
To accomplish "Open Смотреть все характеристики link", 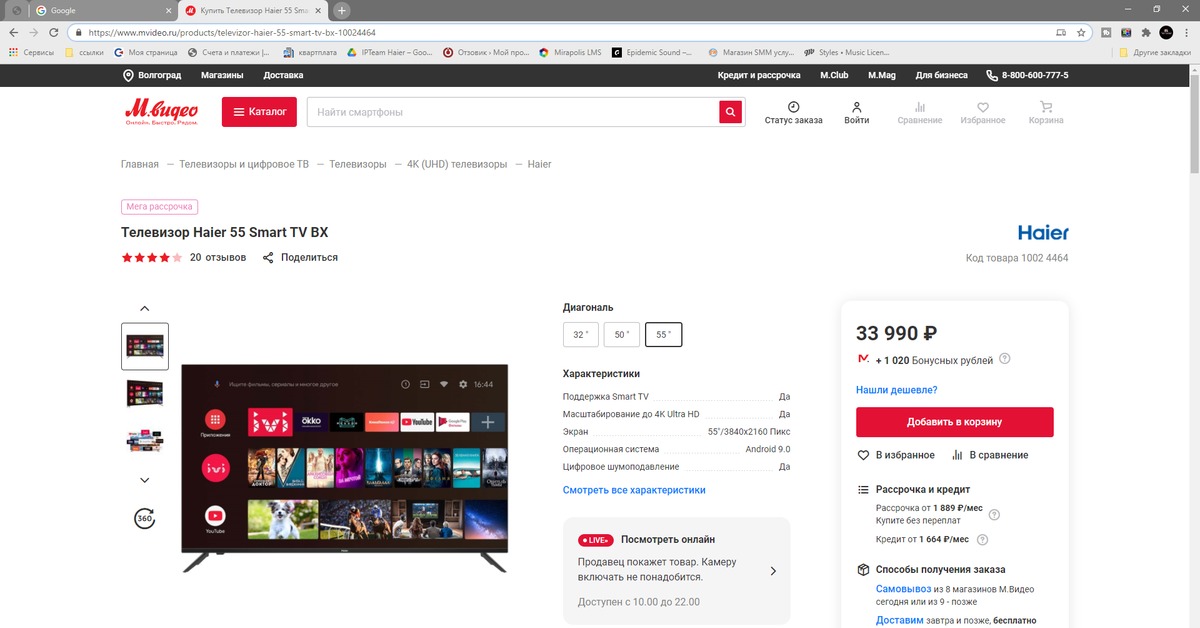I will 634,490.
